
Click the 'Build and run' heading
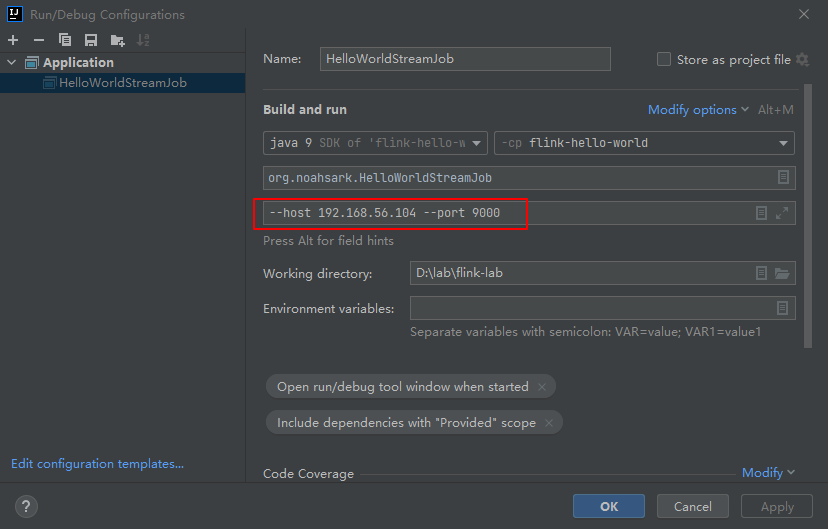[305, 110]
